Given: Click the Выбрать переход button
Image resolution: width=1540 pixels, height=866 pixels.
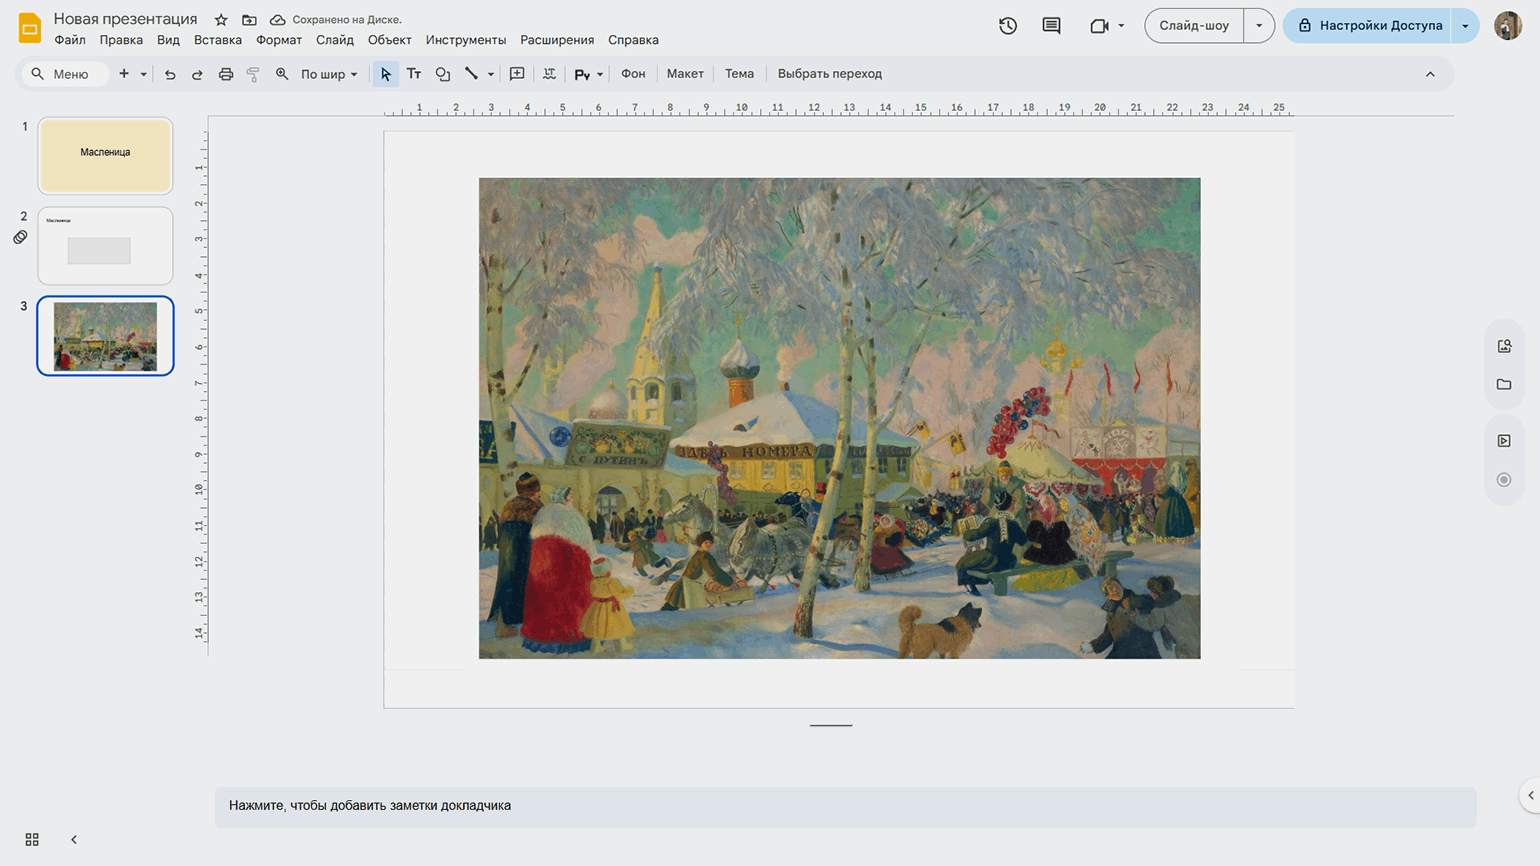Looking at the screenshot, I should 829,74.
